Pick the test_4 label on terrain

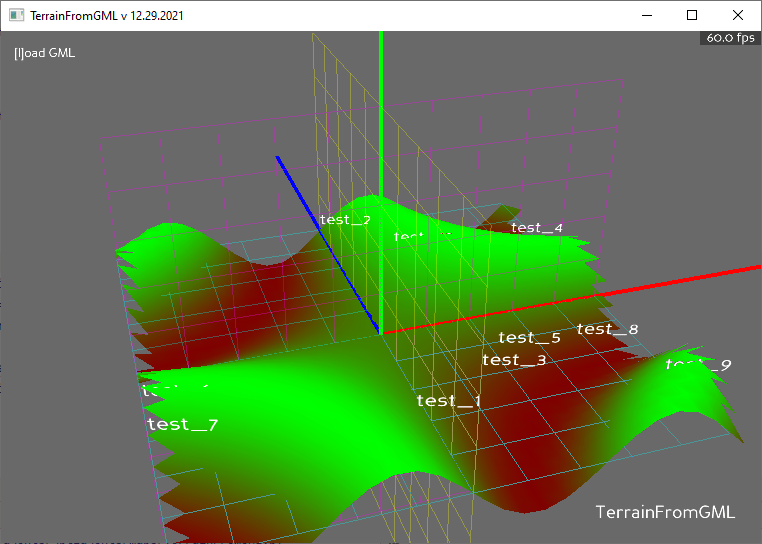point(537,228)
